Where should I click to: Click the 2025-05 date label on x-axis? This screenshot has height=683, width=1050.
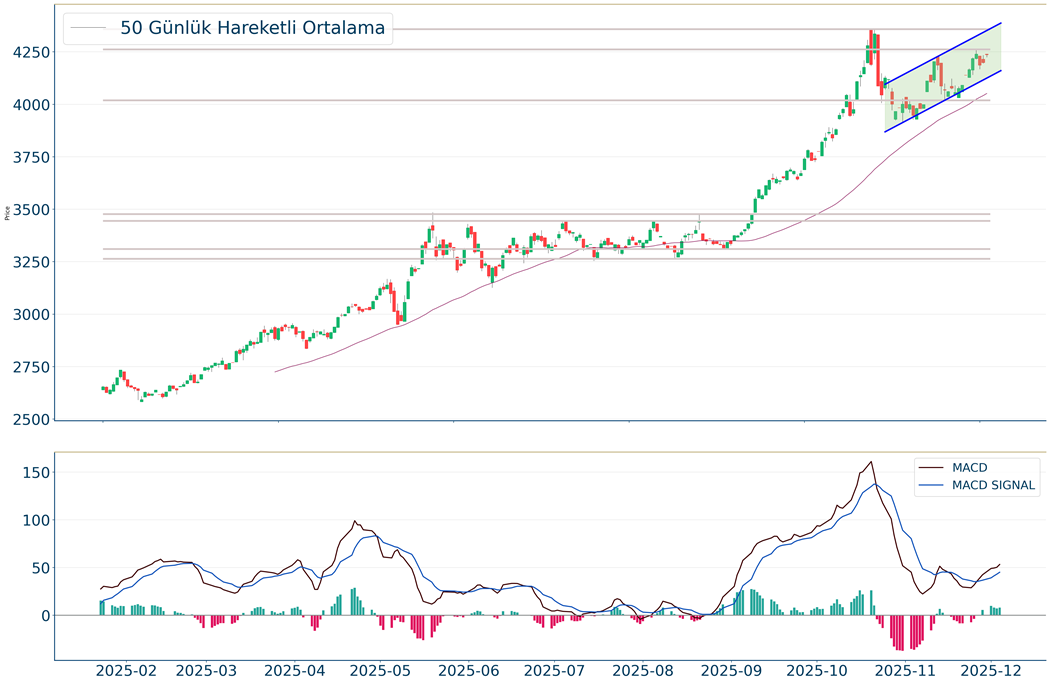pos(382,670)
